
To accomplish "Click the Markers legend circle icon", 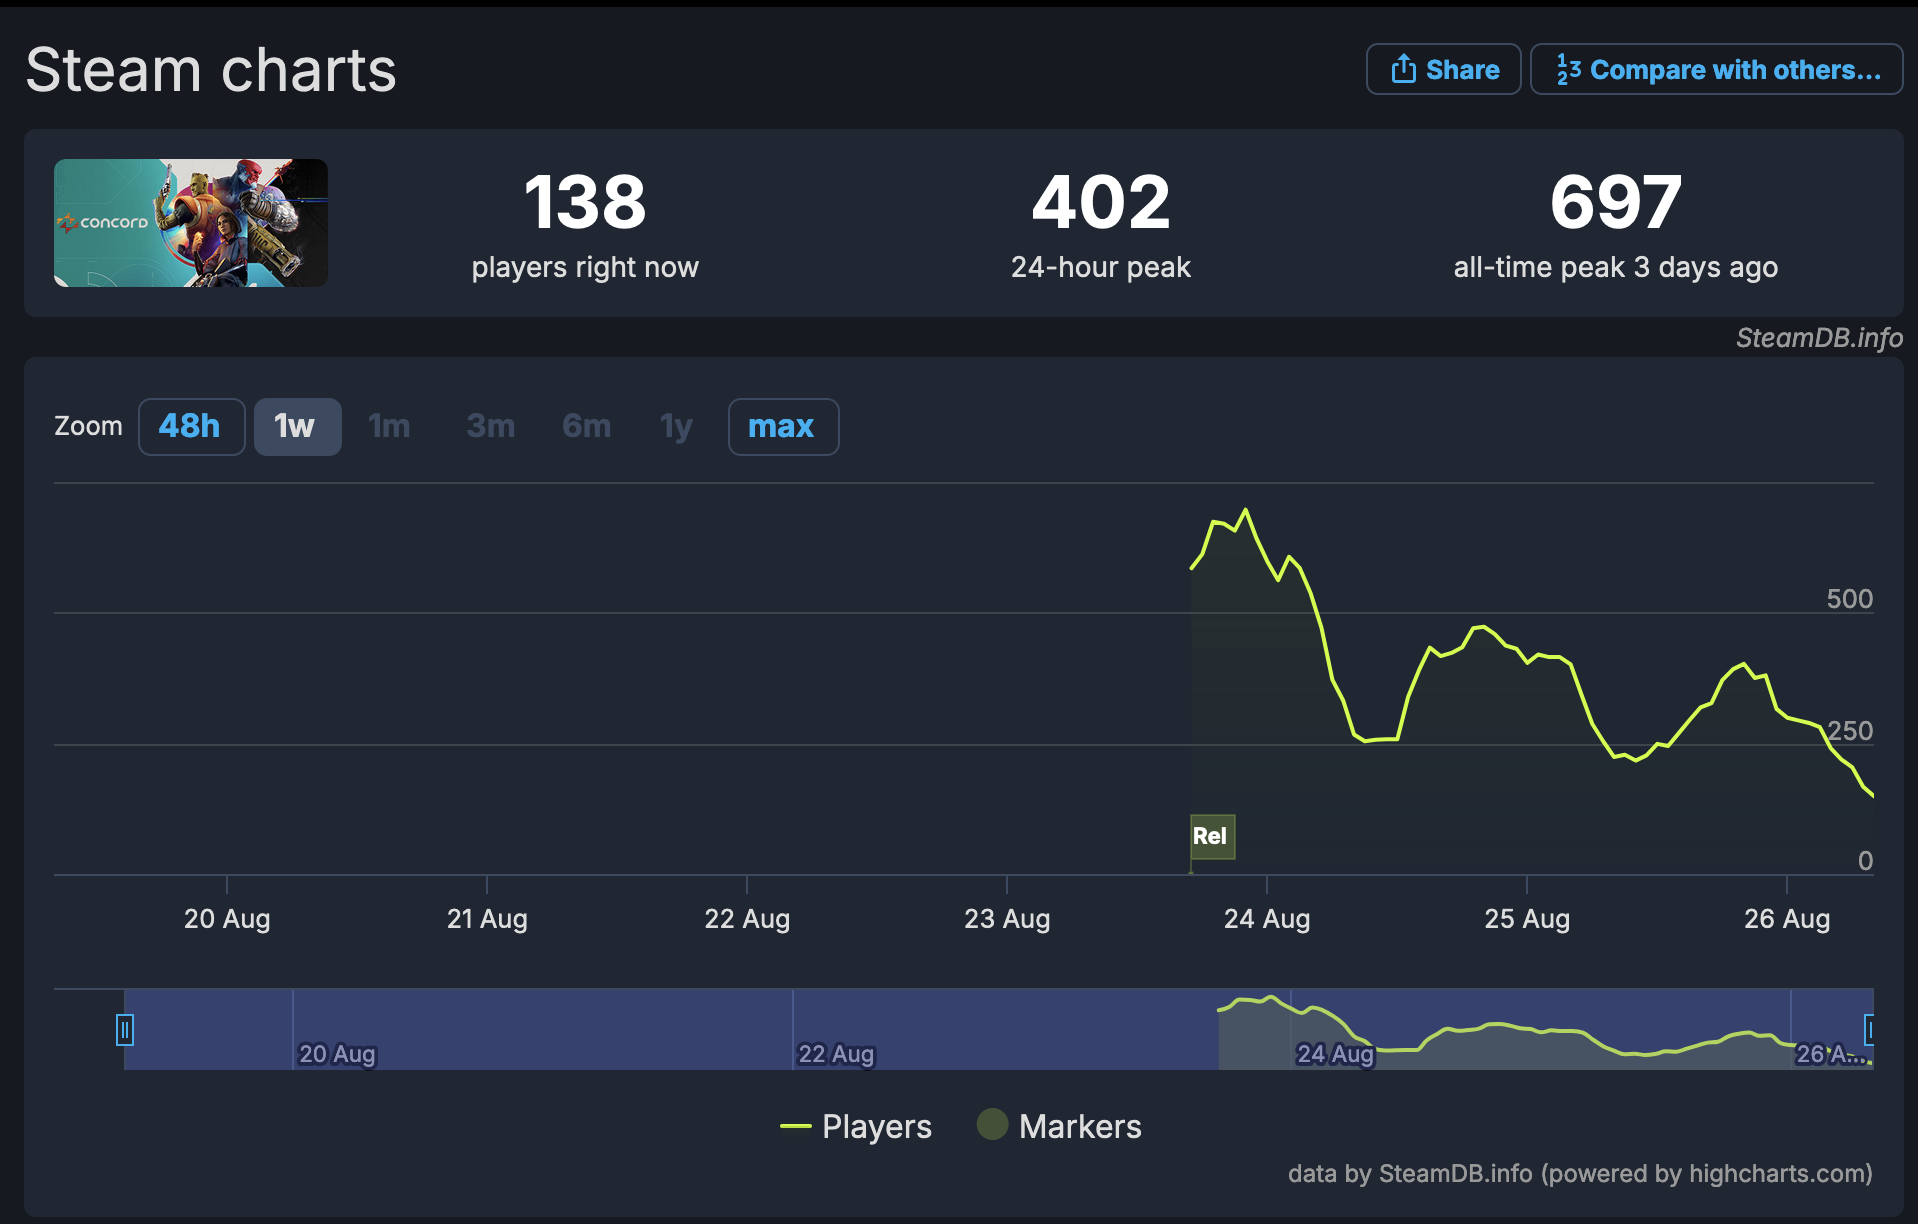I will click(x=992, y=1125).
